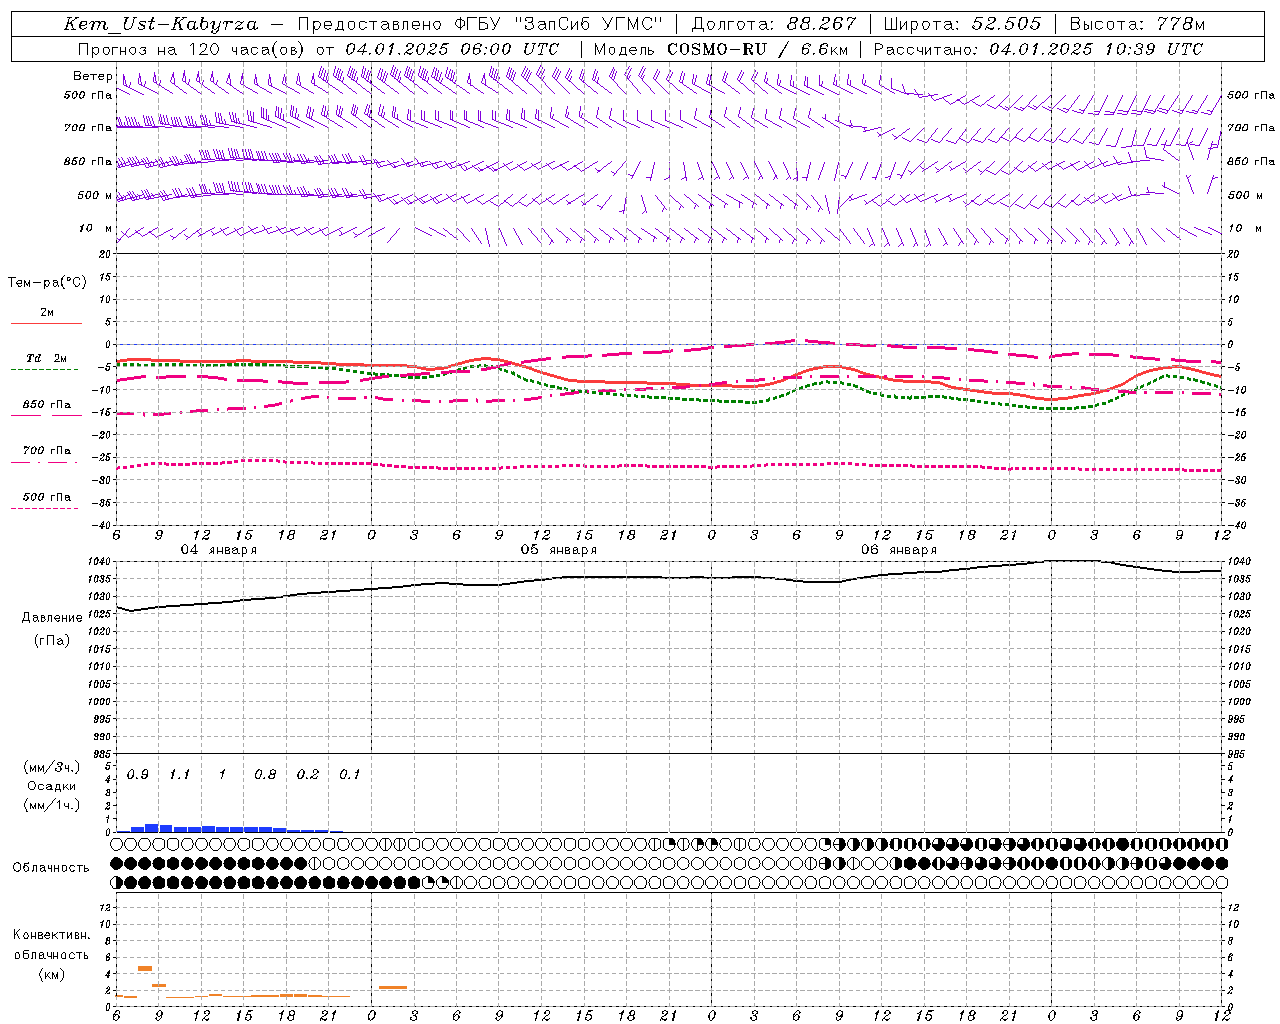Click the (гПа) pressure unit label
This screenshot has width=1280, height=1024.
click(x=52, y=640)
